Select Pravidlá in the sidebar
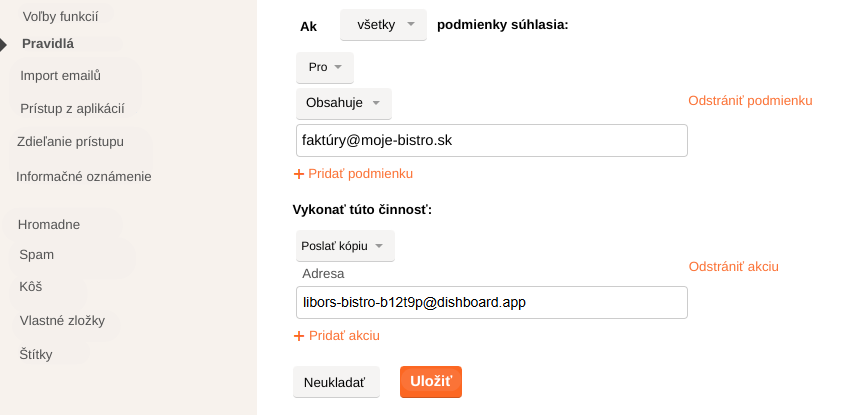Screen dimensions: 844x415 (x=48, y=44)
